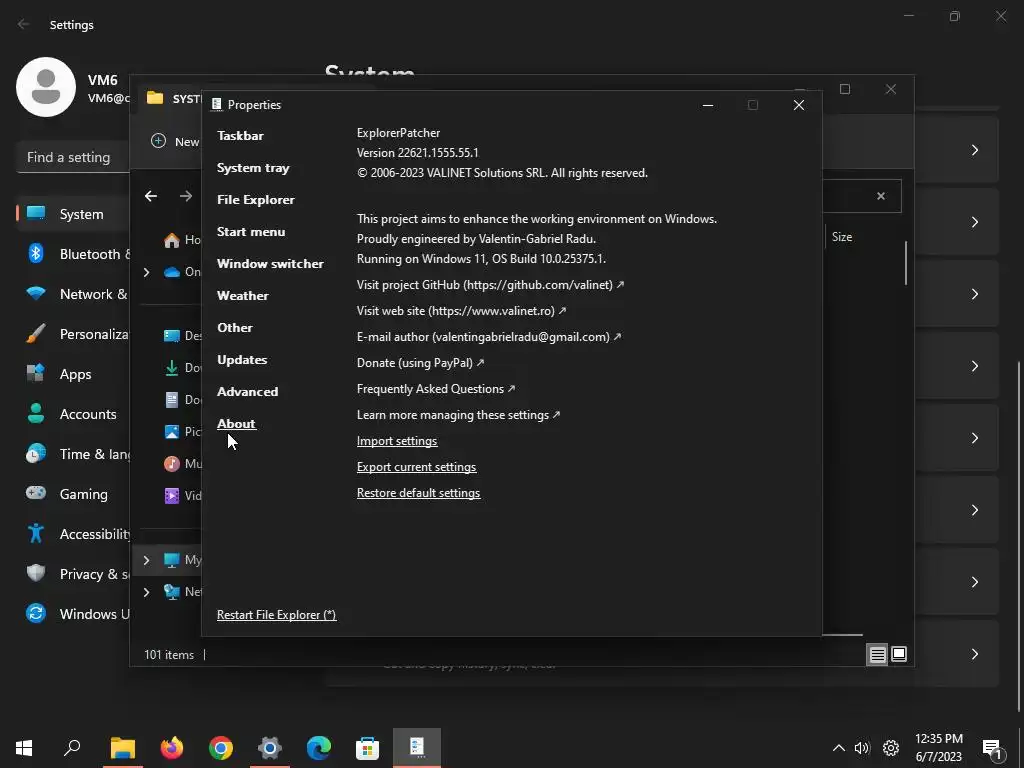Screen dimensions: 1024x768
Task: Open Firefox from the taskbar
Action: [x=172, y=748]
